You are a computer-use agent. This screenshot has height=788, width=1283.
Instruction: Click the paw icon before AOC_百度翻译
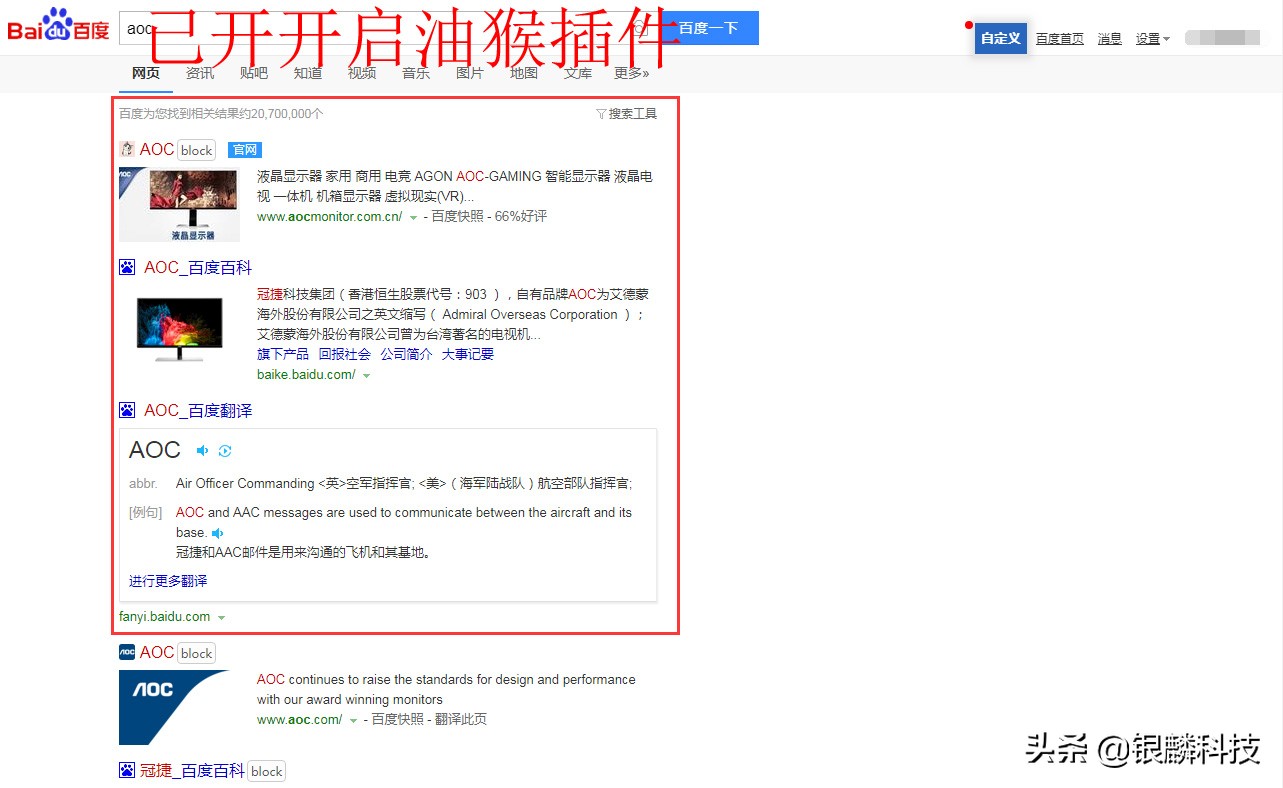click(x=127, y=409)
